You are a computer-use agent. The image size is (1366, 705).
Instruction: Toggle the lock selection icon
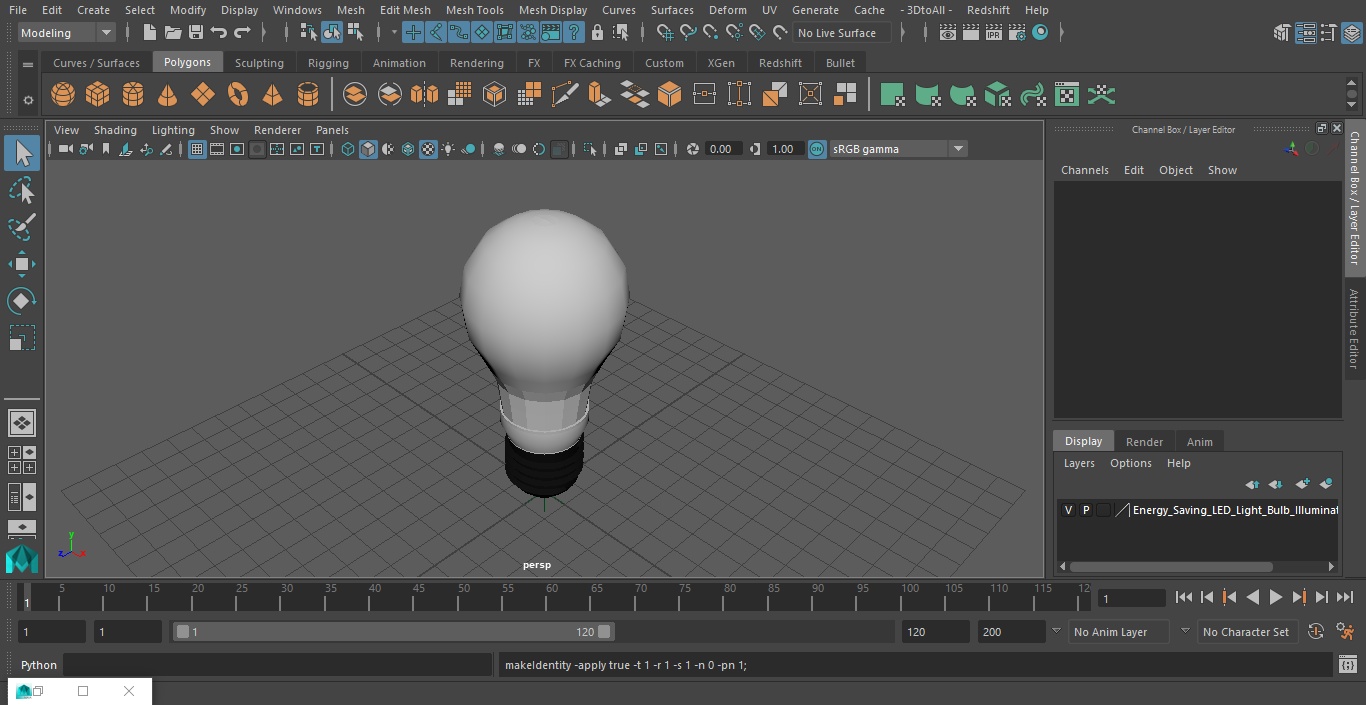coord(597,33)
